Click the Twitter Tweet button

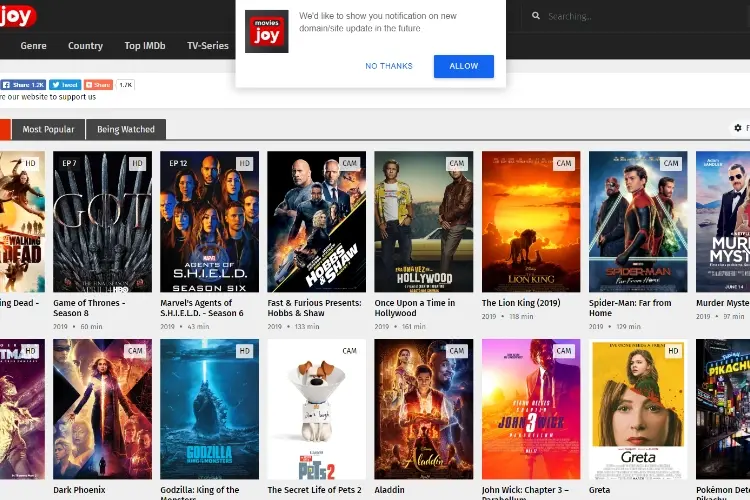pos(65,85)
